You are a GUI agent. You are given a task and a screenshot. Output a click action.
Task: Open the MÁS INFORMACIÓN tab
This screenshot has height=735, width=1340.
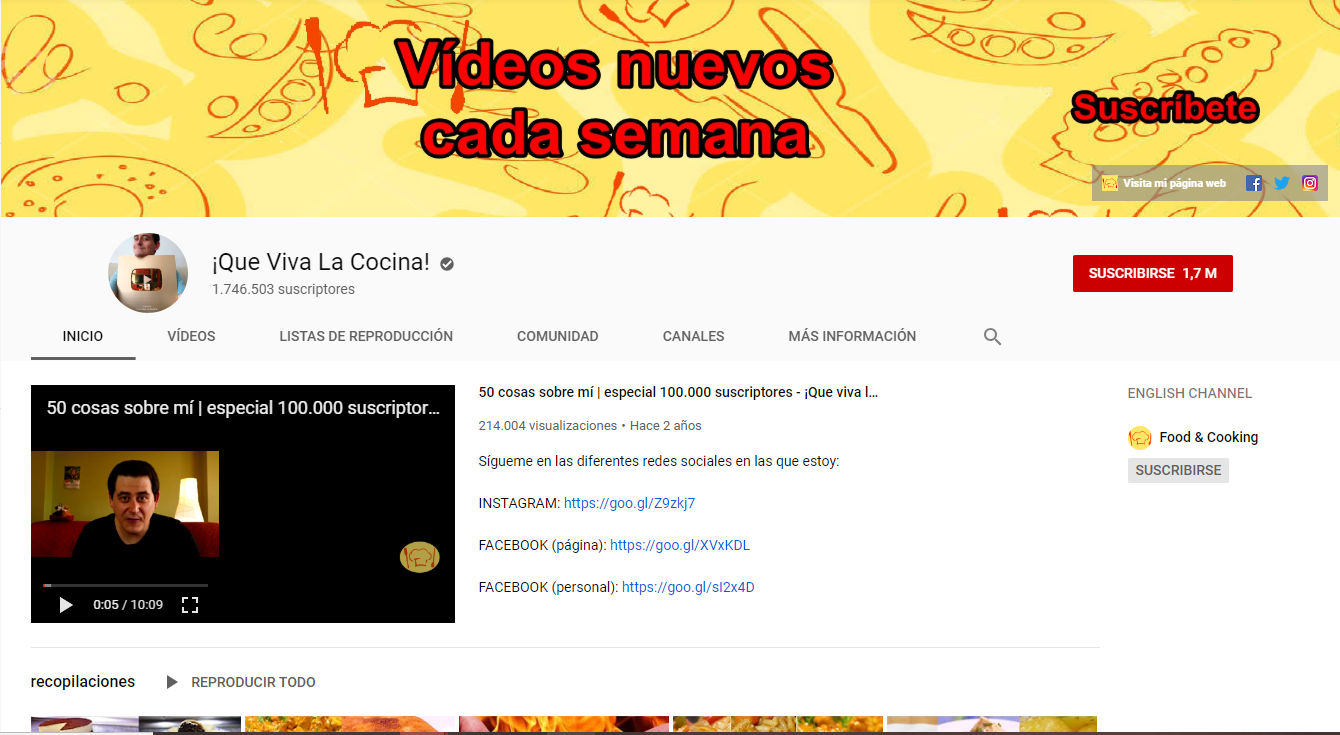852,337
